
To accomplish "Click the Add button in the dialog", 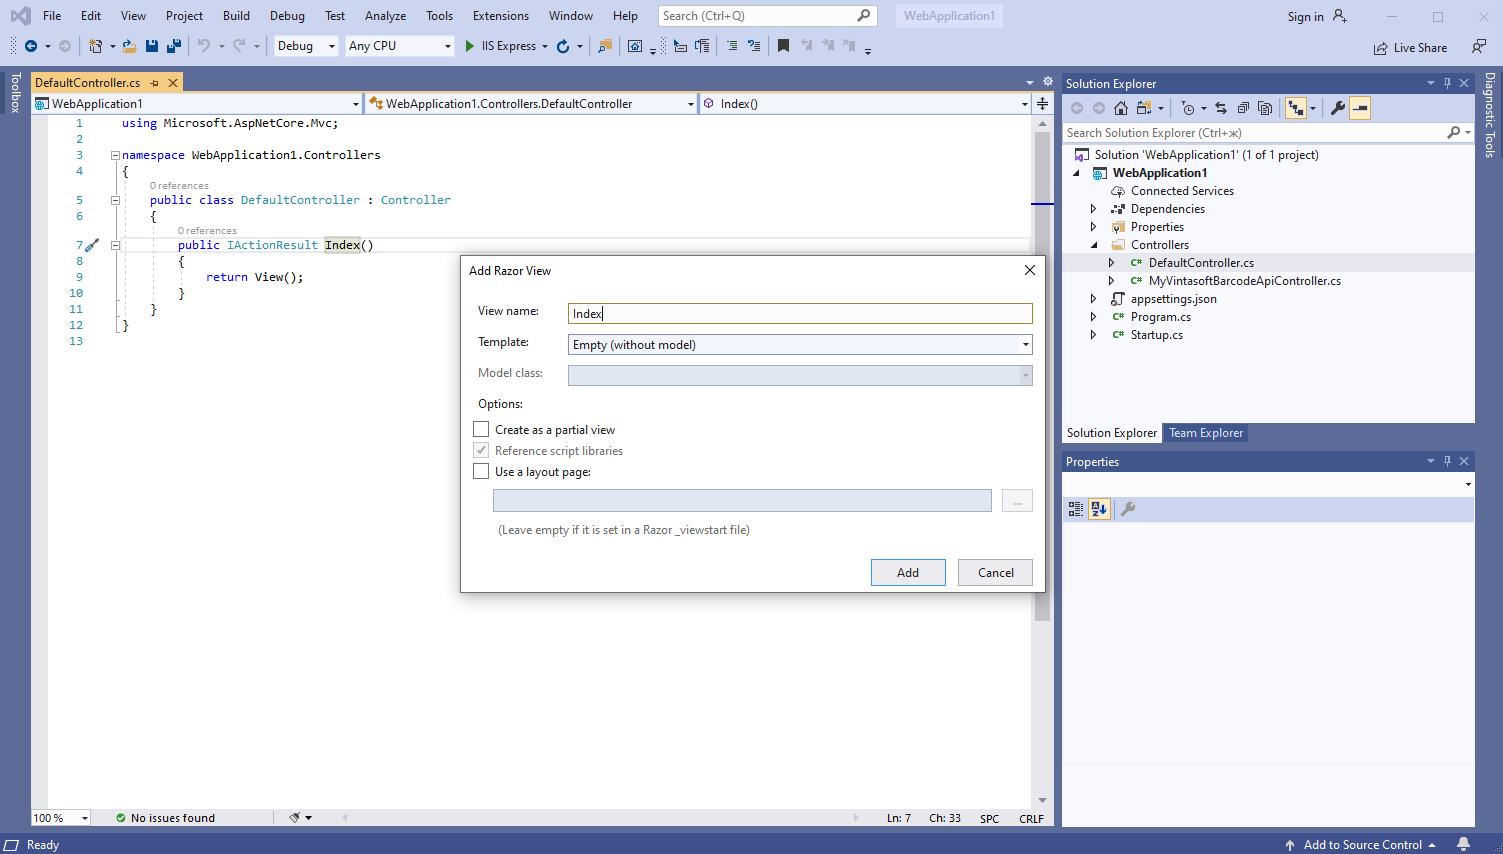I will pos(907,572).
